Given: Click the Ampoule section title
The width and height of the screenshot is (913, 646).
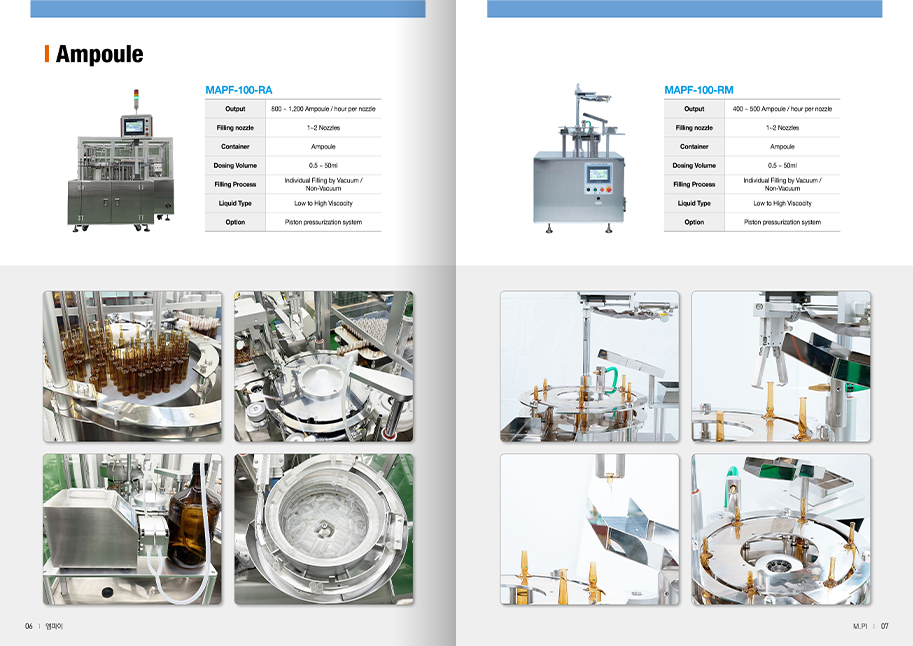Looking at the screenshot, I should coord(99,54).
